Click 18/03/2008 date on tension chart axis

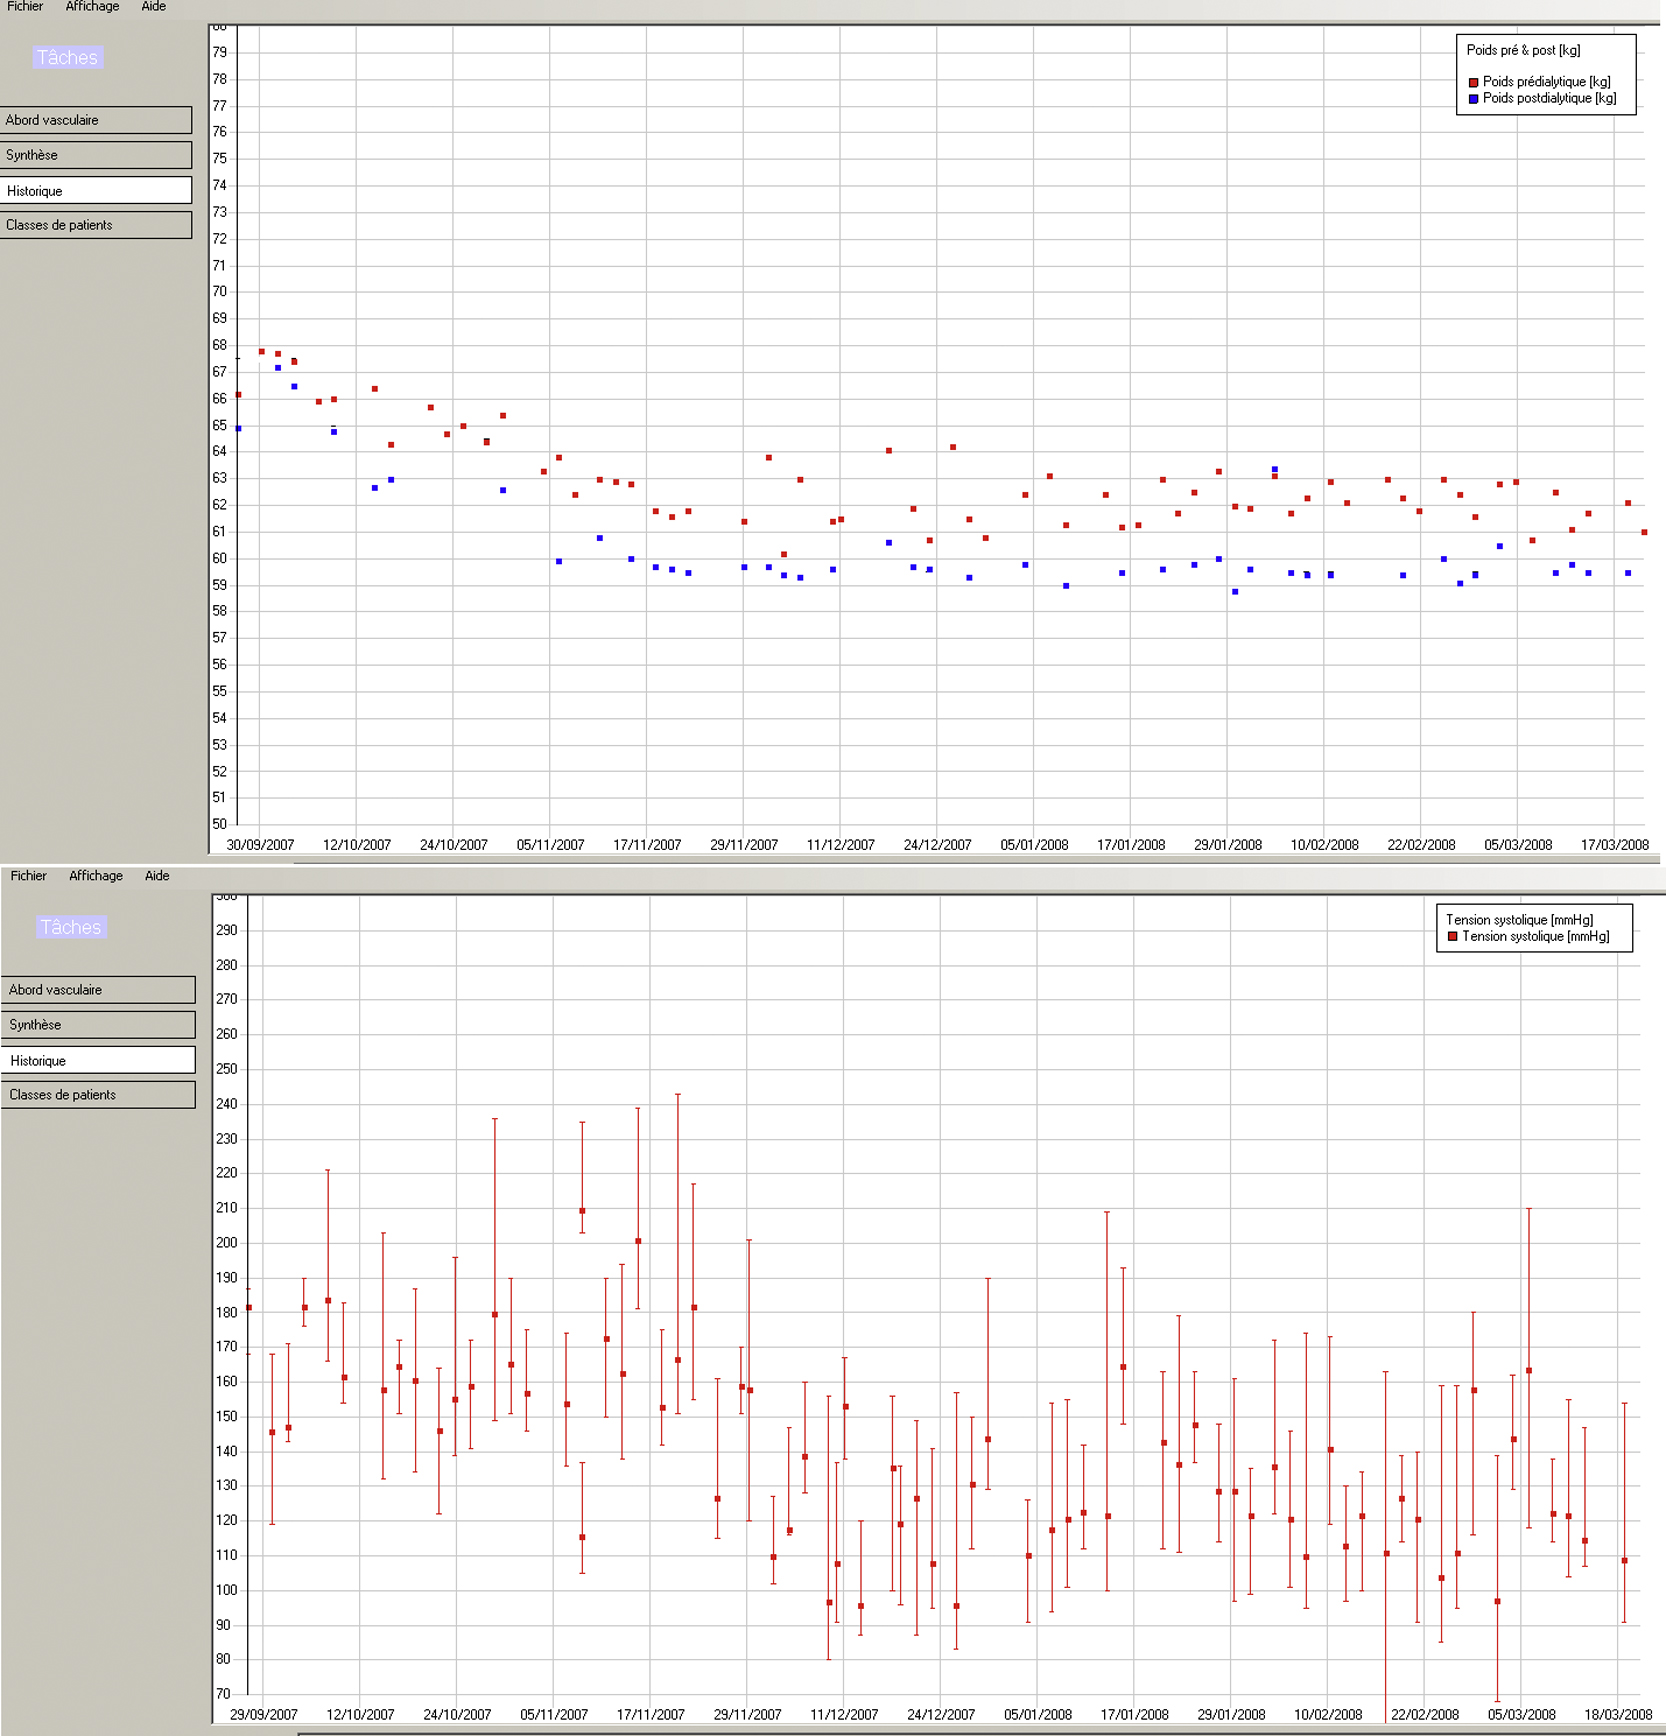point(1618,1714)
